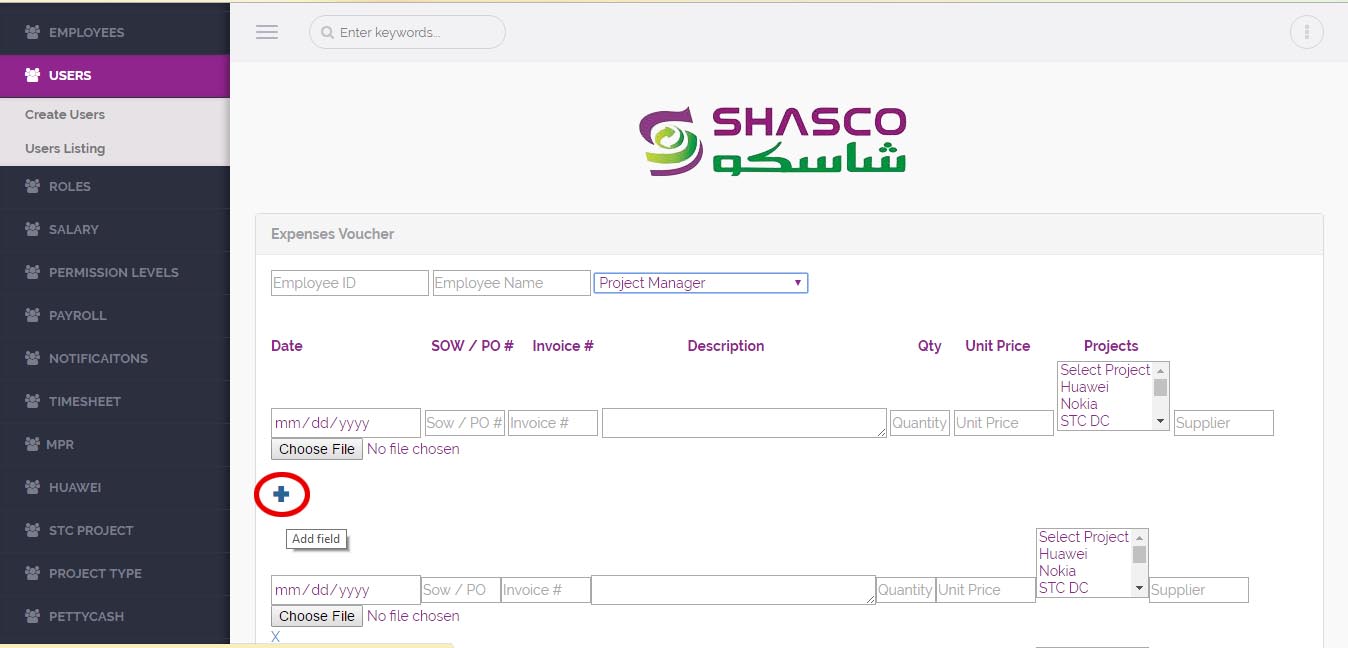This screenshot has width=1348, height=648.
Task: Click the hamburger menu icon
Action: (x=267, y=32)
